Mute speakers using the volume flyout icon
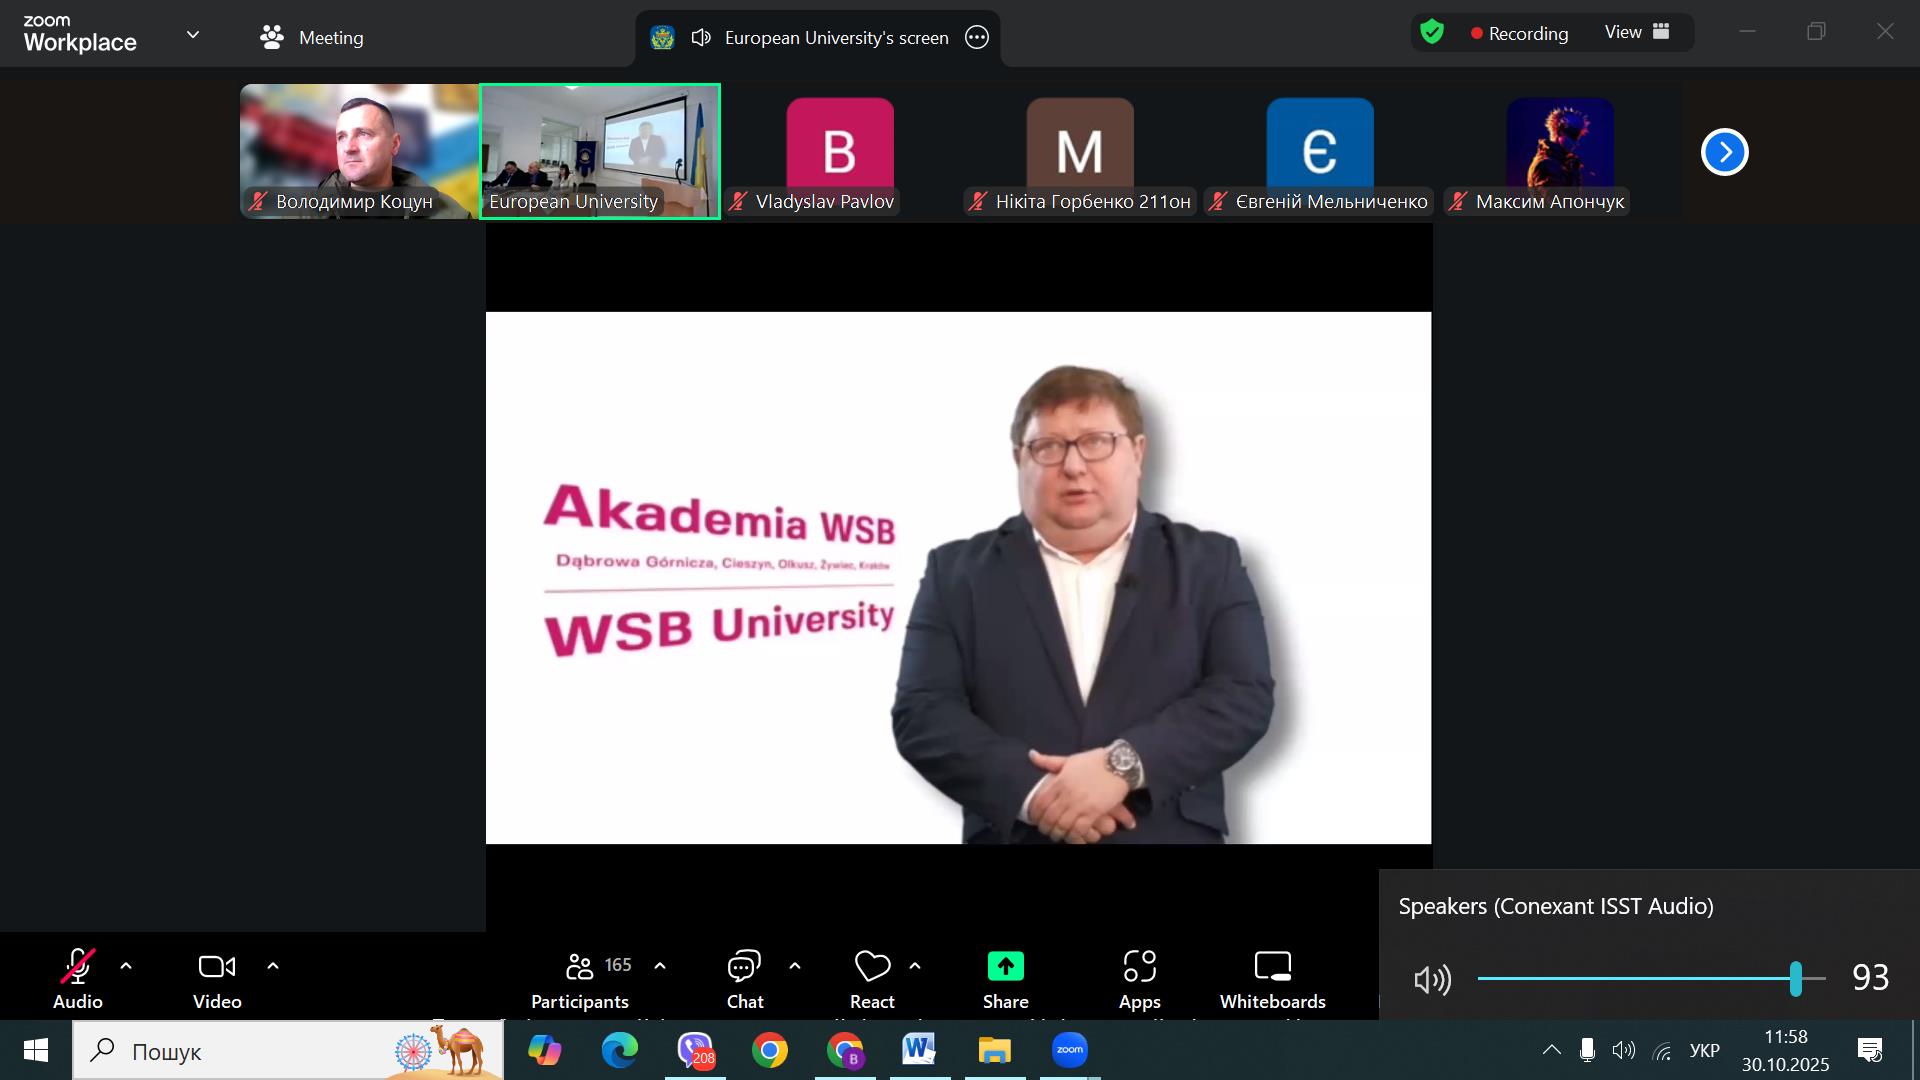This screenshot has width=1920, height=1080. click(x=1432, y=979)
